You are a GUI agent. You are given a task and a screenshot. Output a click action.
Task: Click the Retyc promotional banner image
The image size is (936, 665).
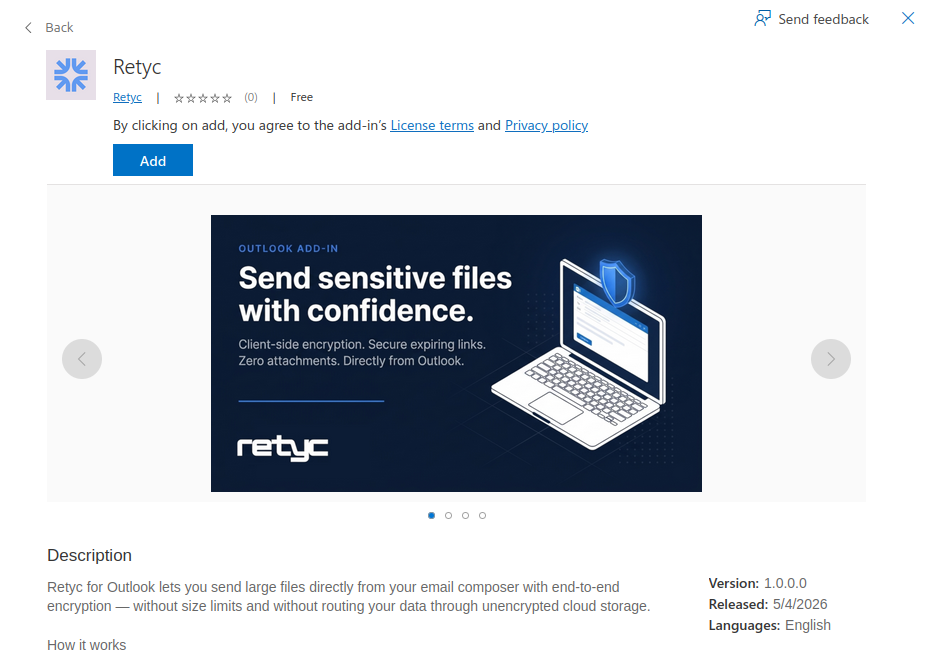click(456, 353)
